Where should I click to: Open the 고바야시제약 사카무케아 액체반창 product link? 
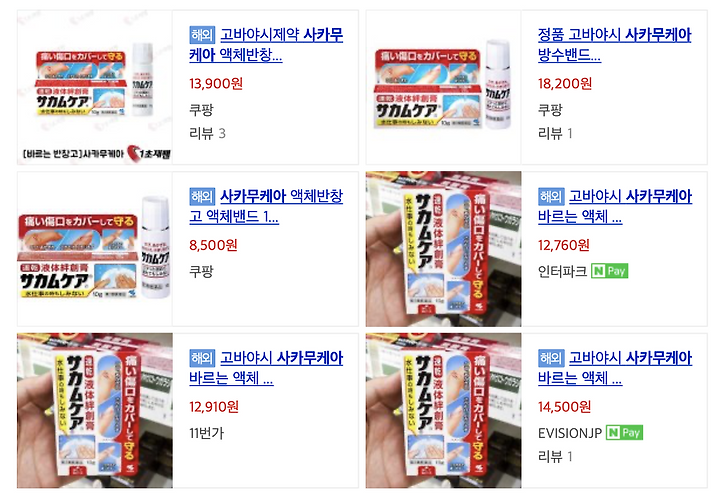tap(266, 45)
